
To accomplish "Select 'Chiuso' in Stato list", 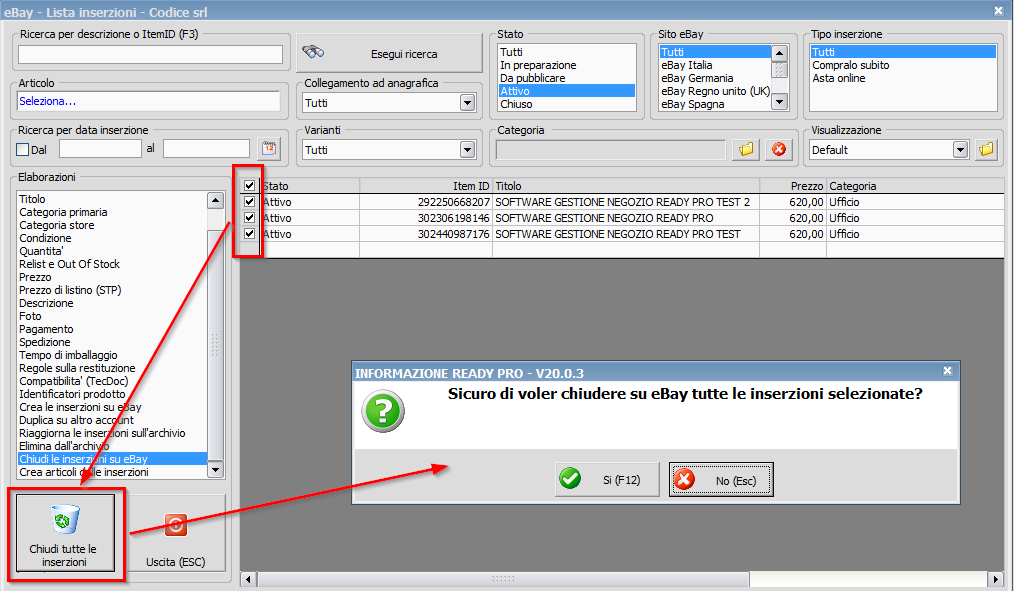I will point(566,104).
